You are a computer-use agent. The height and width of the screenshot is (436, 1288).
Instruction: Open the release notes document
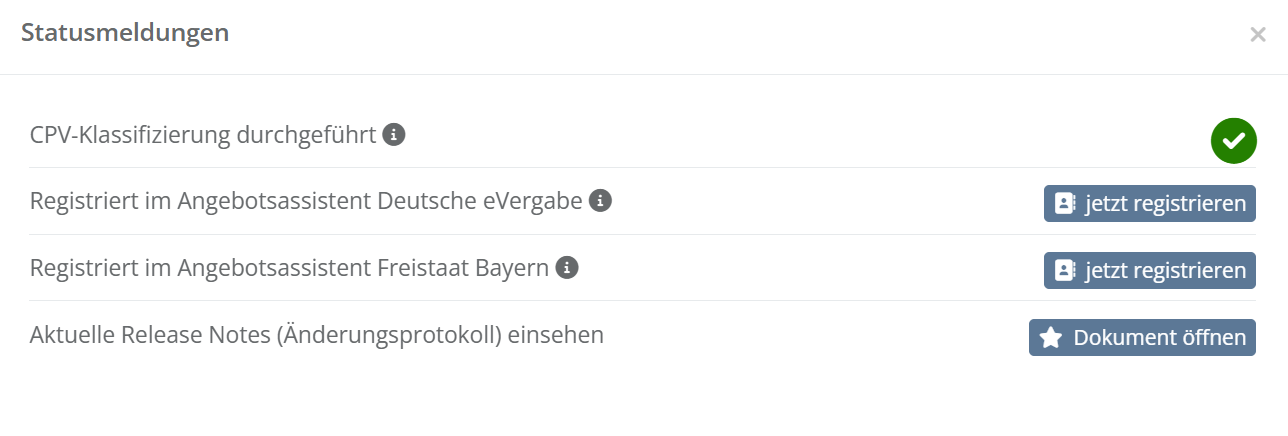(x=1142, y=338)
